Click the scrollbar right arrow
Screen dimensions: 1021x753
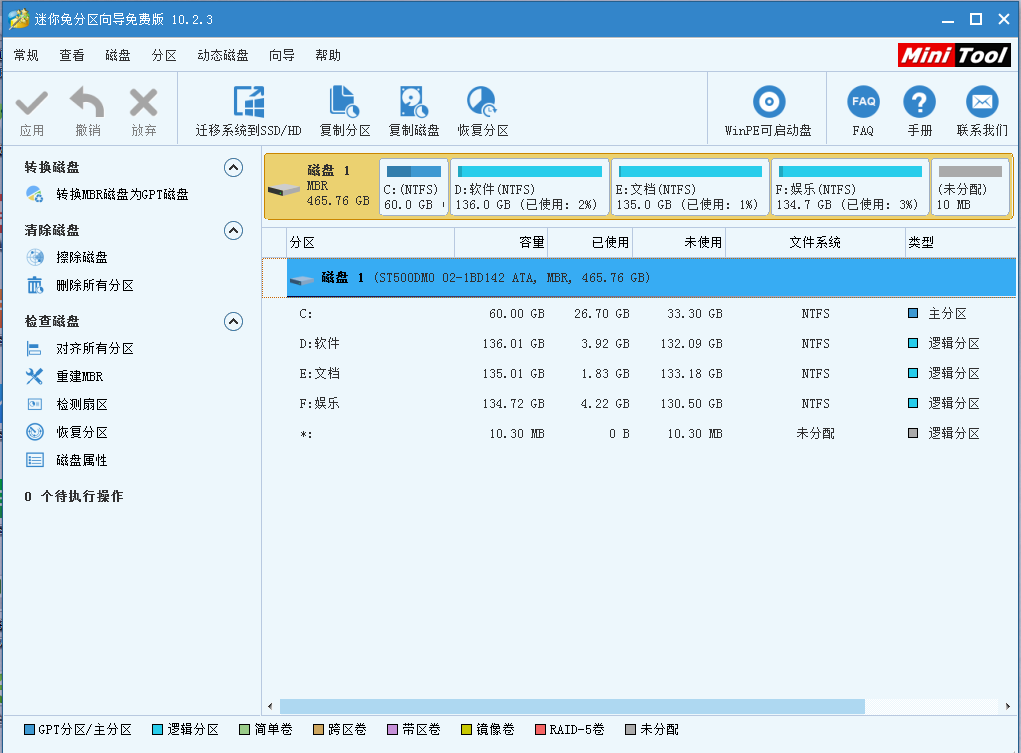(x=1007, y=707)
